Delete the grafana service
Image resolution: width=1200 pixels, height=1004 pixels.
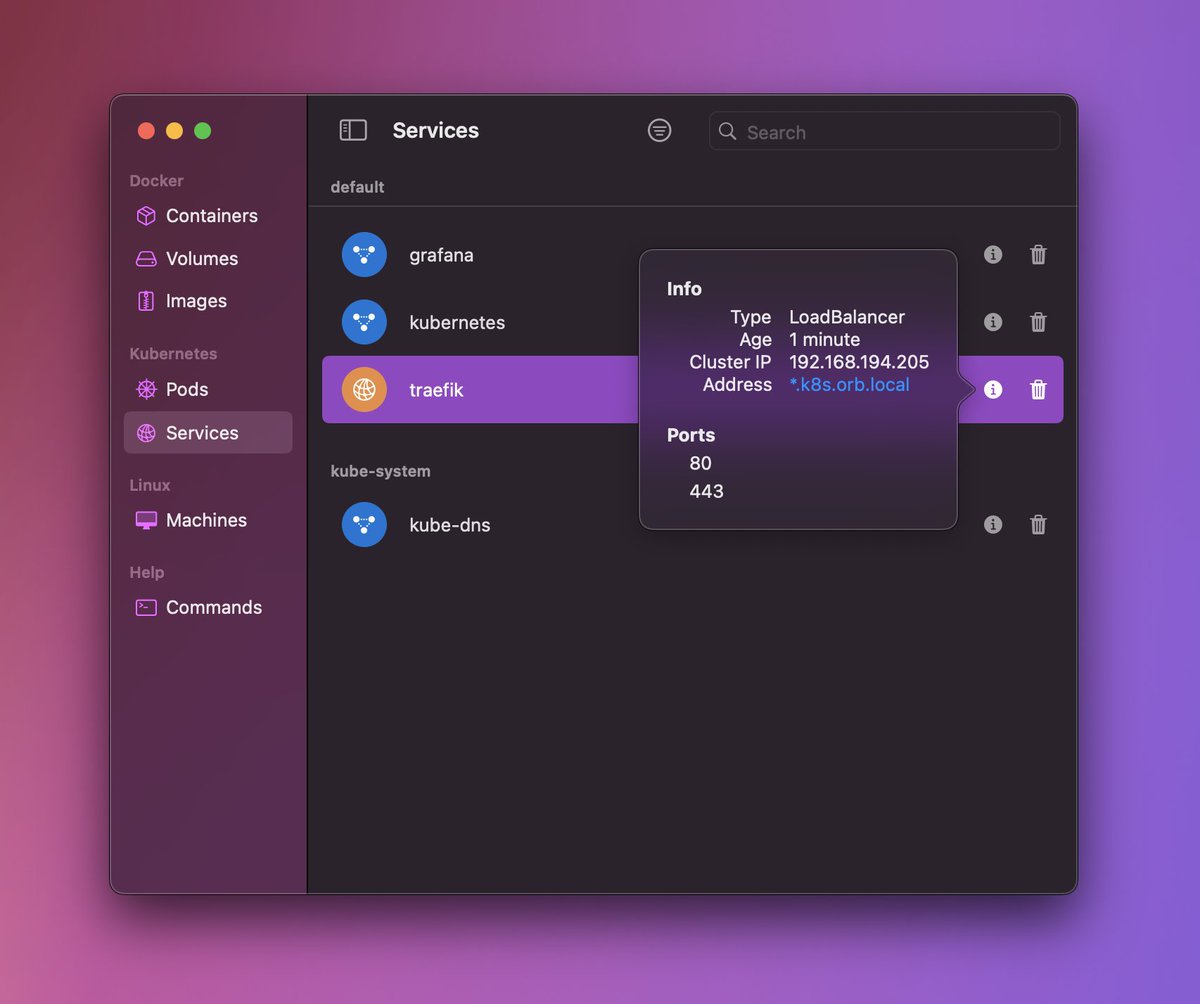[x=1038, y=255]
